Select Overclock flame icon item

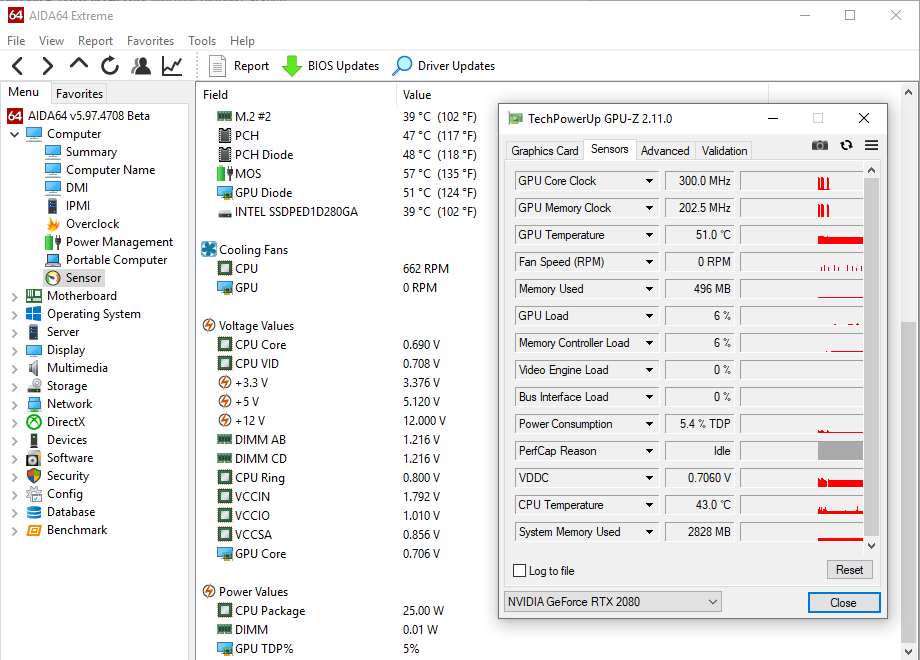pos(82,224)
